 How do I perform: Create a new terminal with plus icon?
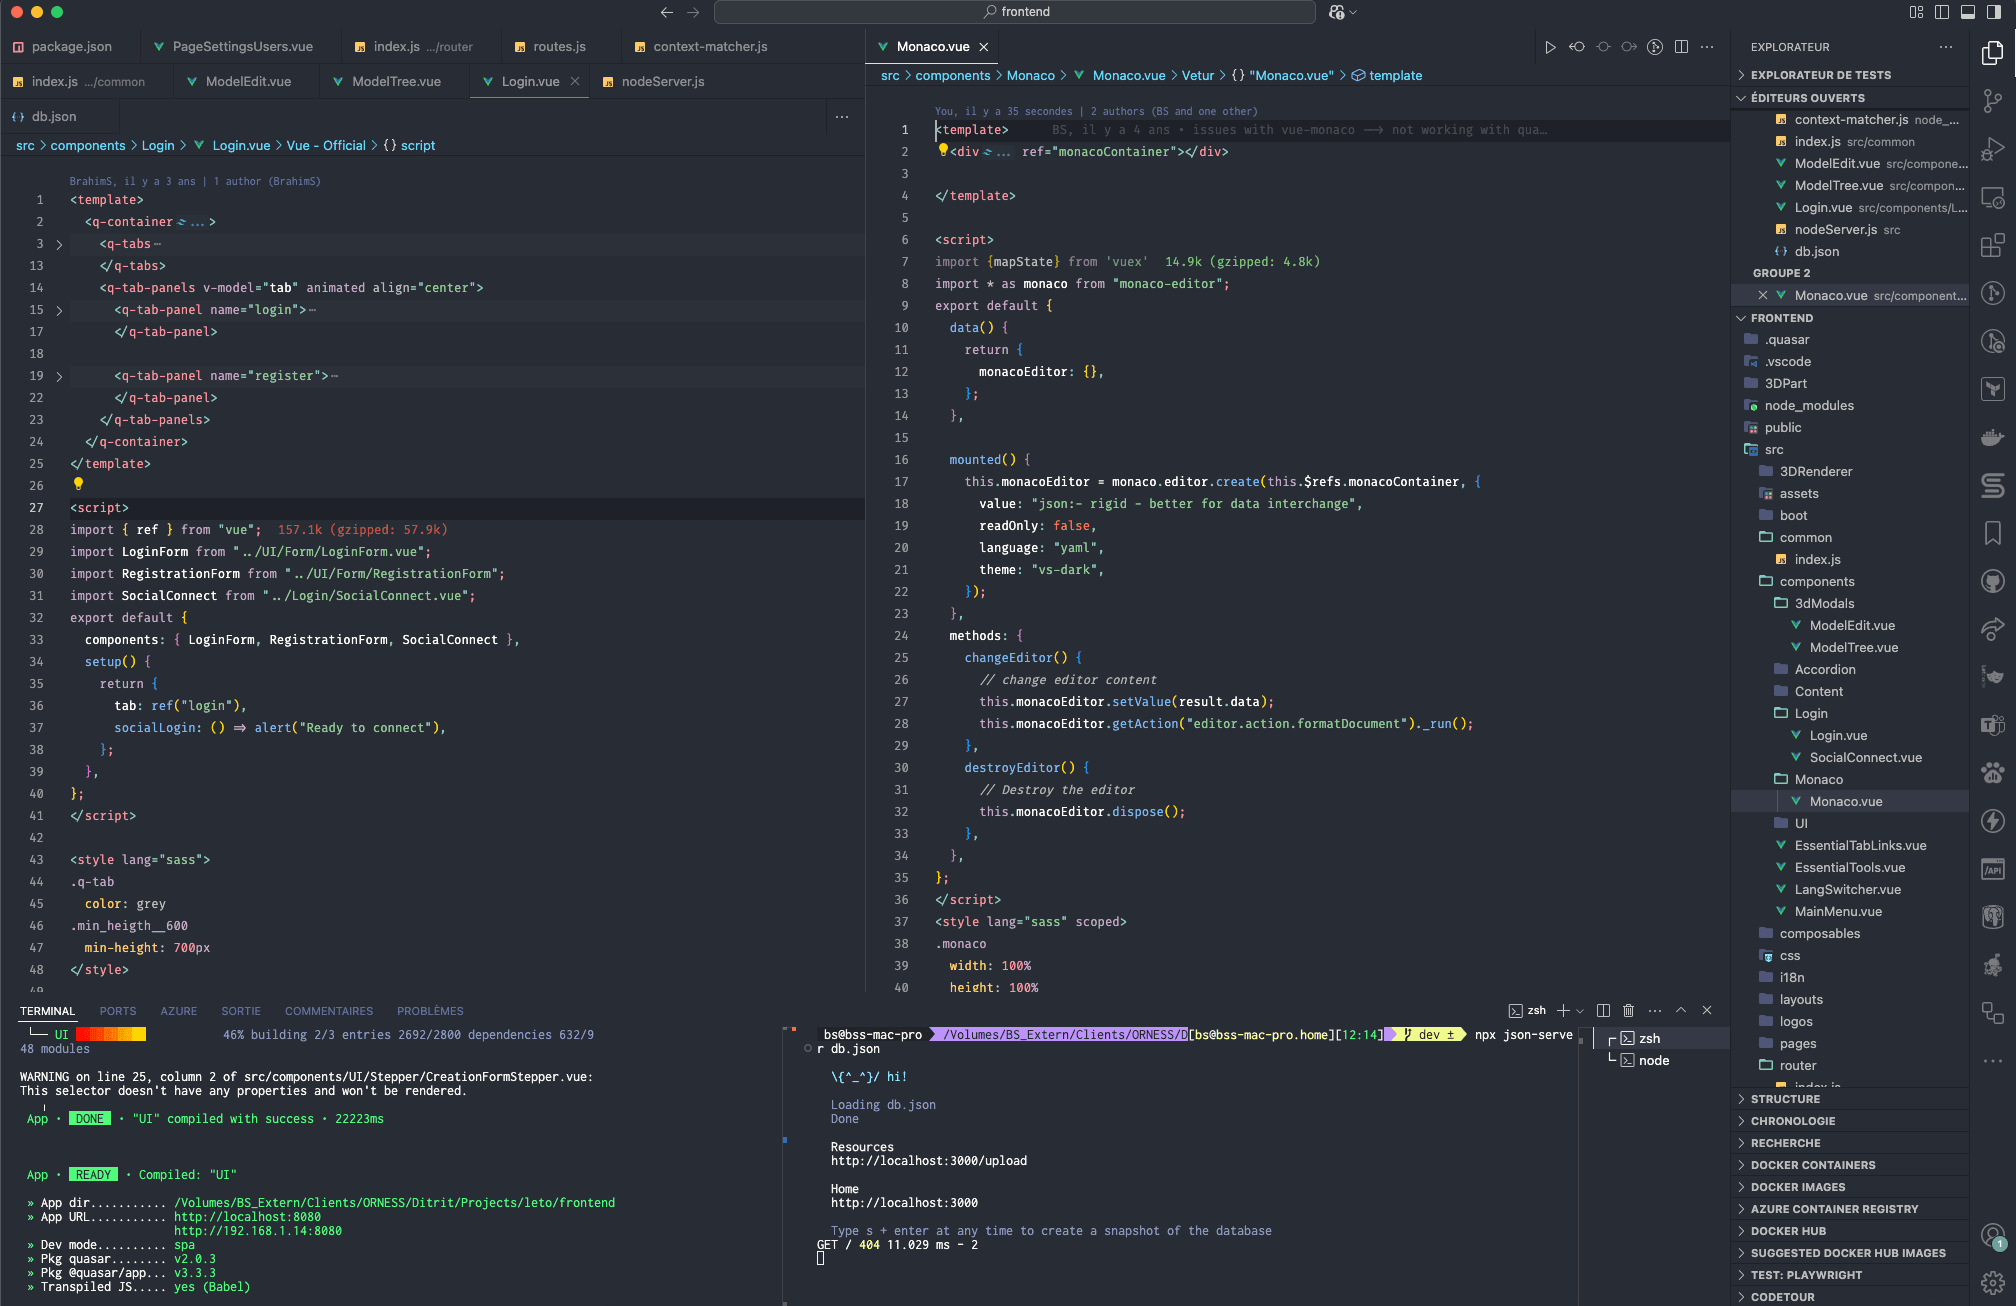click(1564, 1011)
